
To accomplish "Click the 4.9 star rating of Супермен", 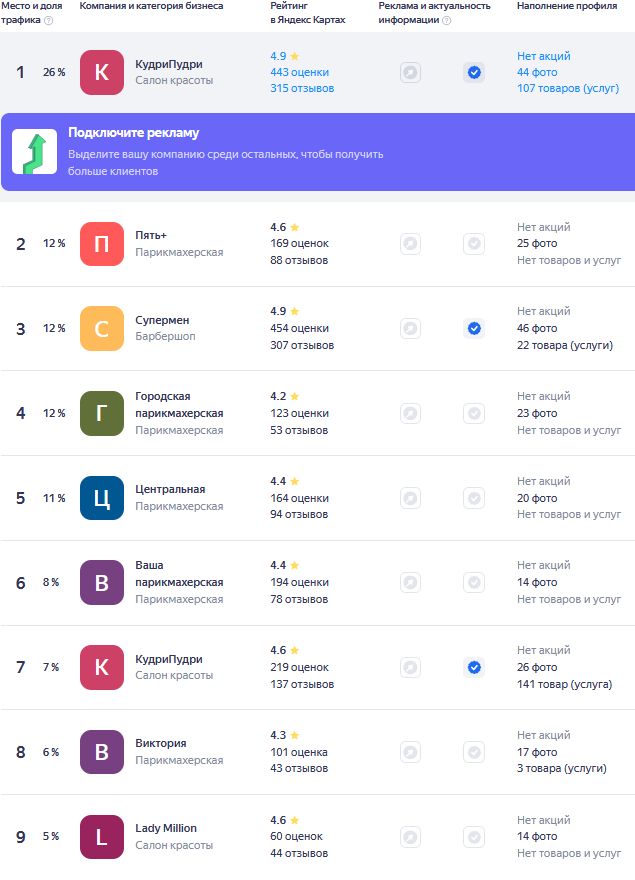I will click(x=284, y=311).
